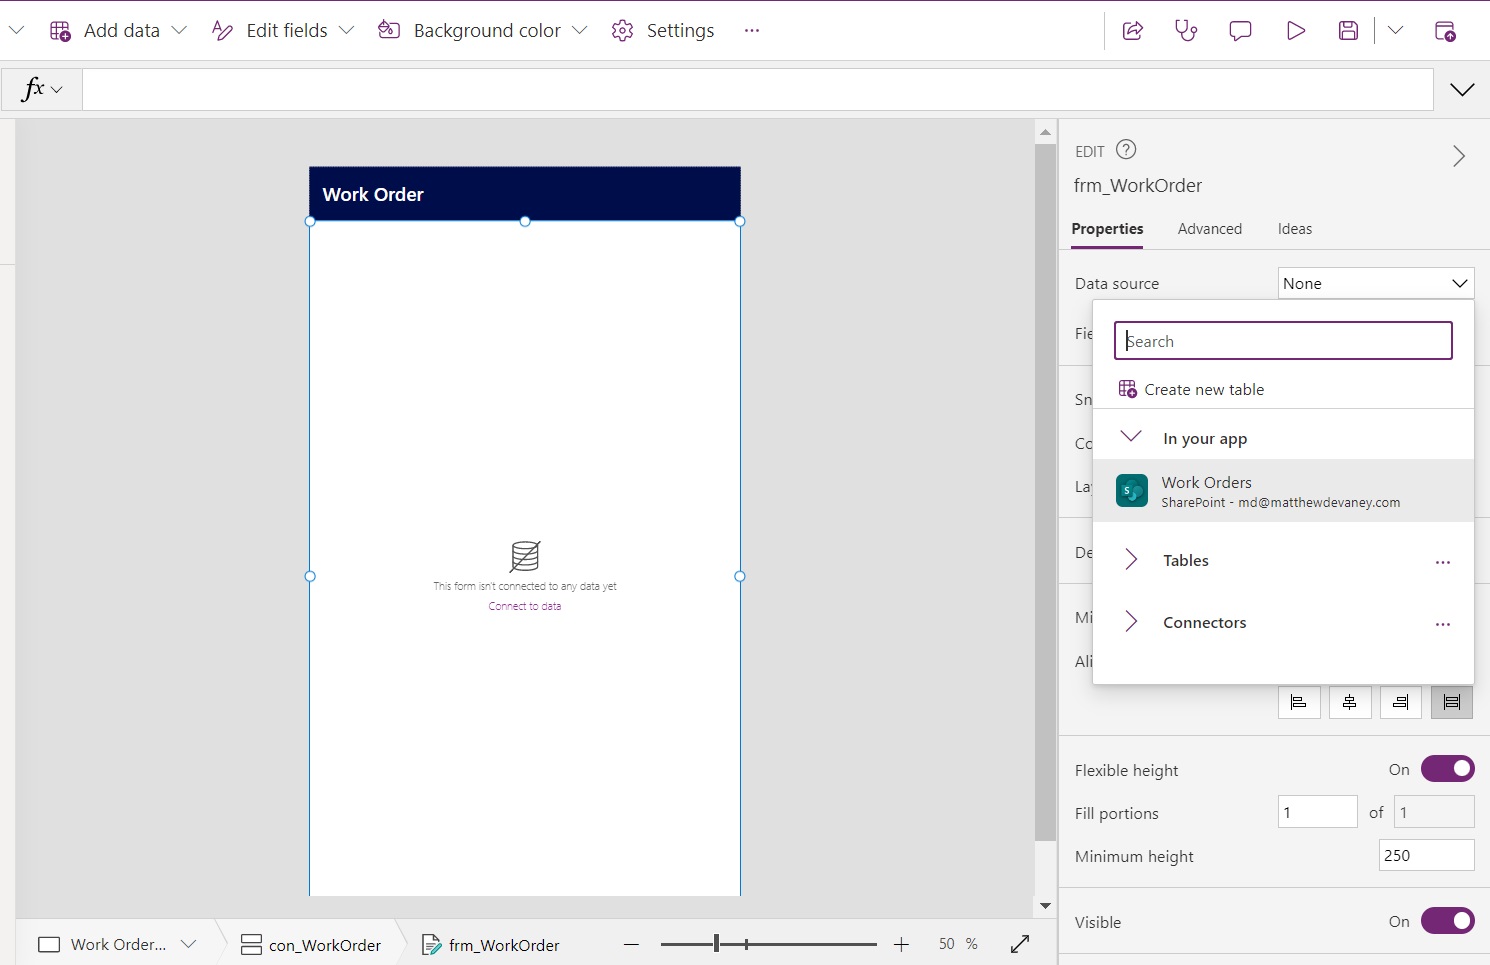The height and width of the screenshot is (965, 1490).
Task: Run the App checker
Action: [1186, 31]
